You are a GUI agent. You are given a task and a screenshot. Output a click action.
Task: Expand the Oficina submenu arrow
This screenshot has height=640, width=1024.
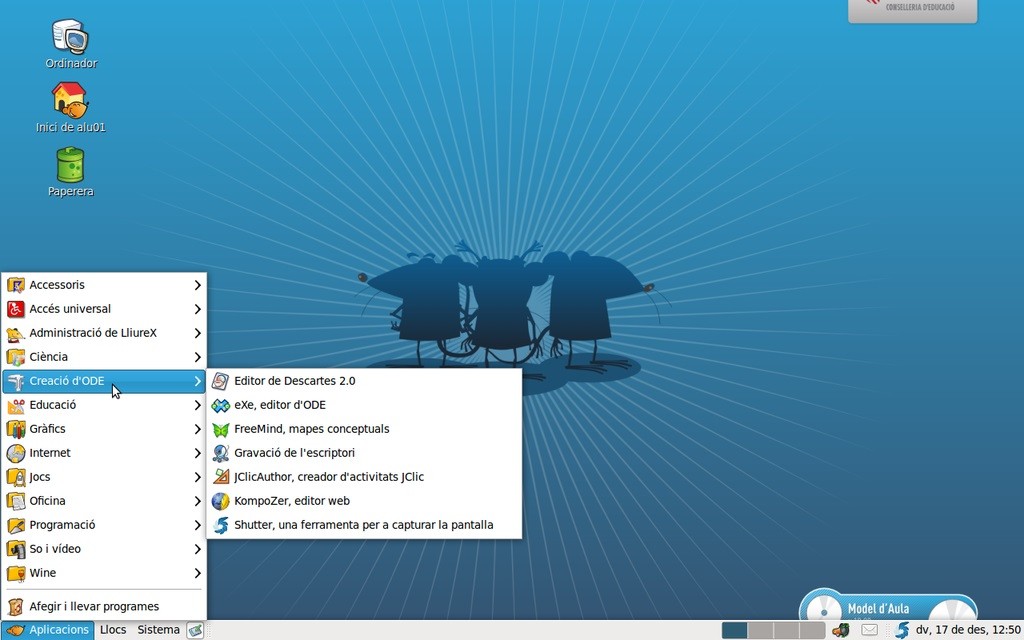tap(197, 501)
